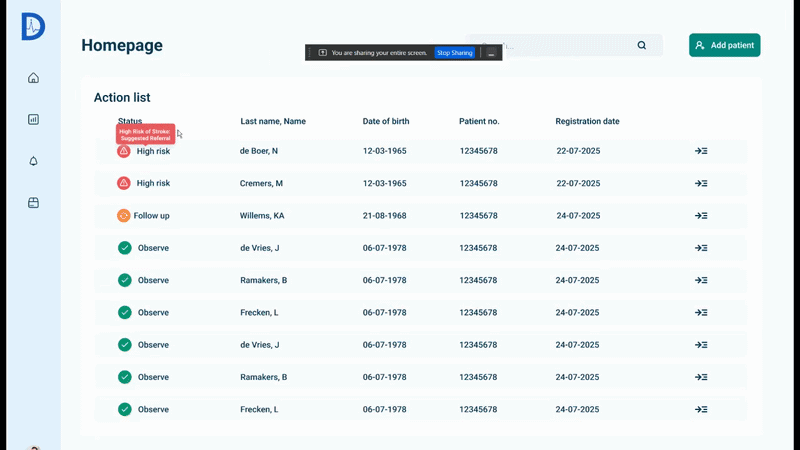The width and height of the screenshot is (800, 450).
Task: Click the red warning icon for de Boer, N
Action: 123,151
